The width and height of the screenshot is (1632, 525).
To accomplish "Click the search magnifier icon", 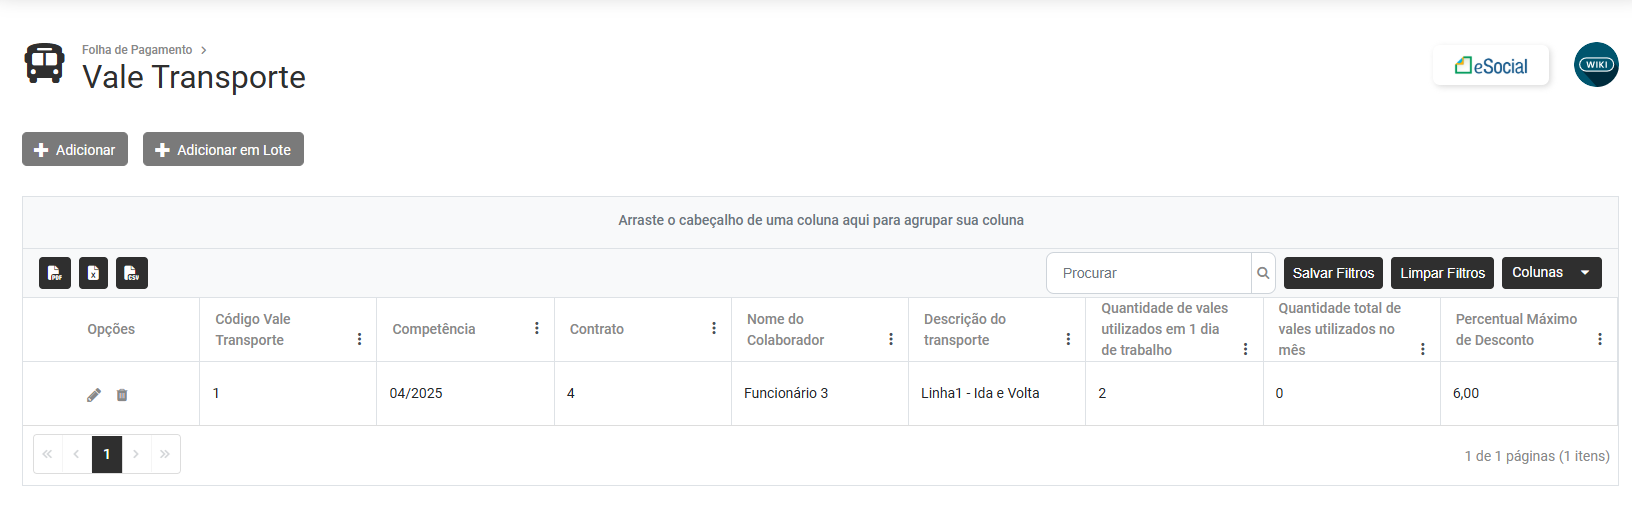I will click(1263, 273).
